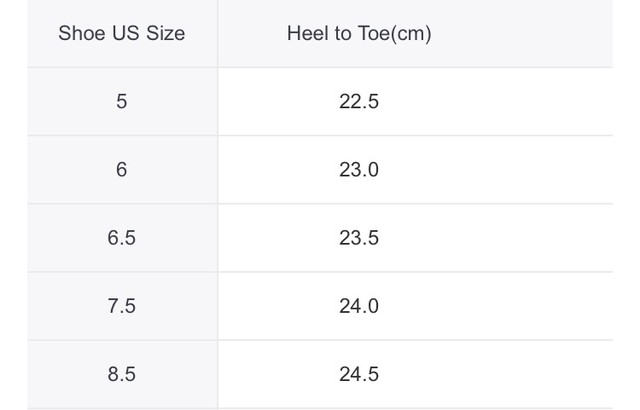Click blank area right of Heel to Toe header

tap(522, 33)
